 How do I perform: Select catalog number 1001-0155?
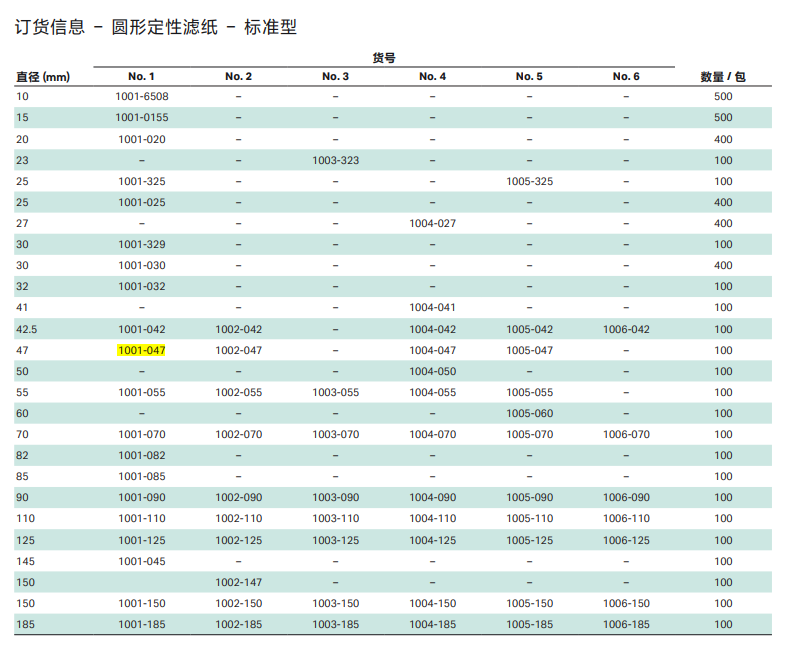pyautogui.click(x=141, y=118)
